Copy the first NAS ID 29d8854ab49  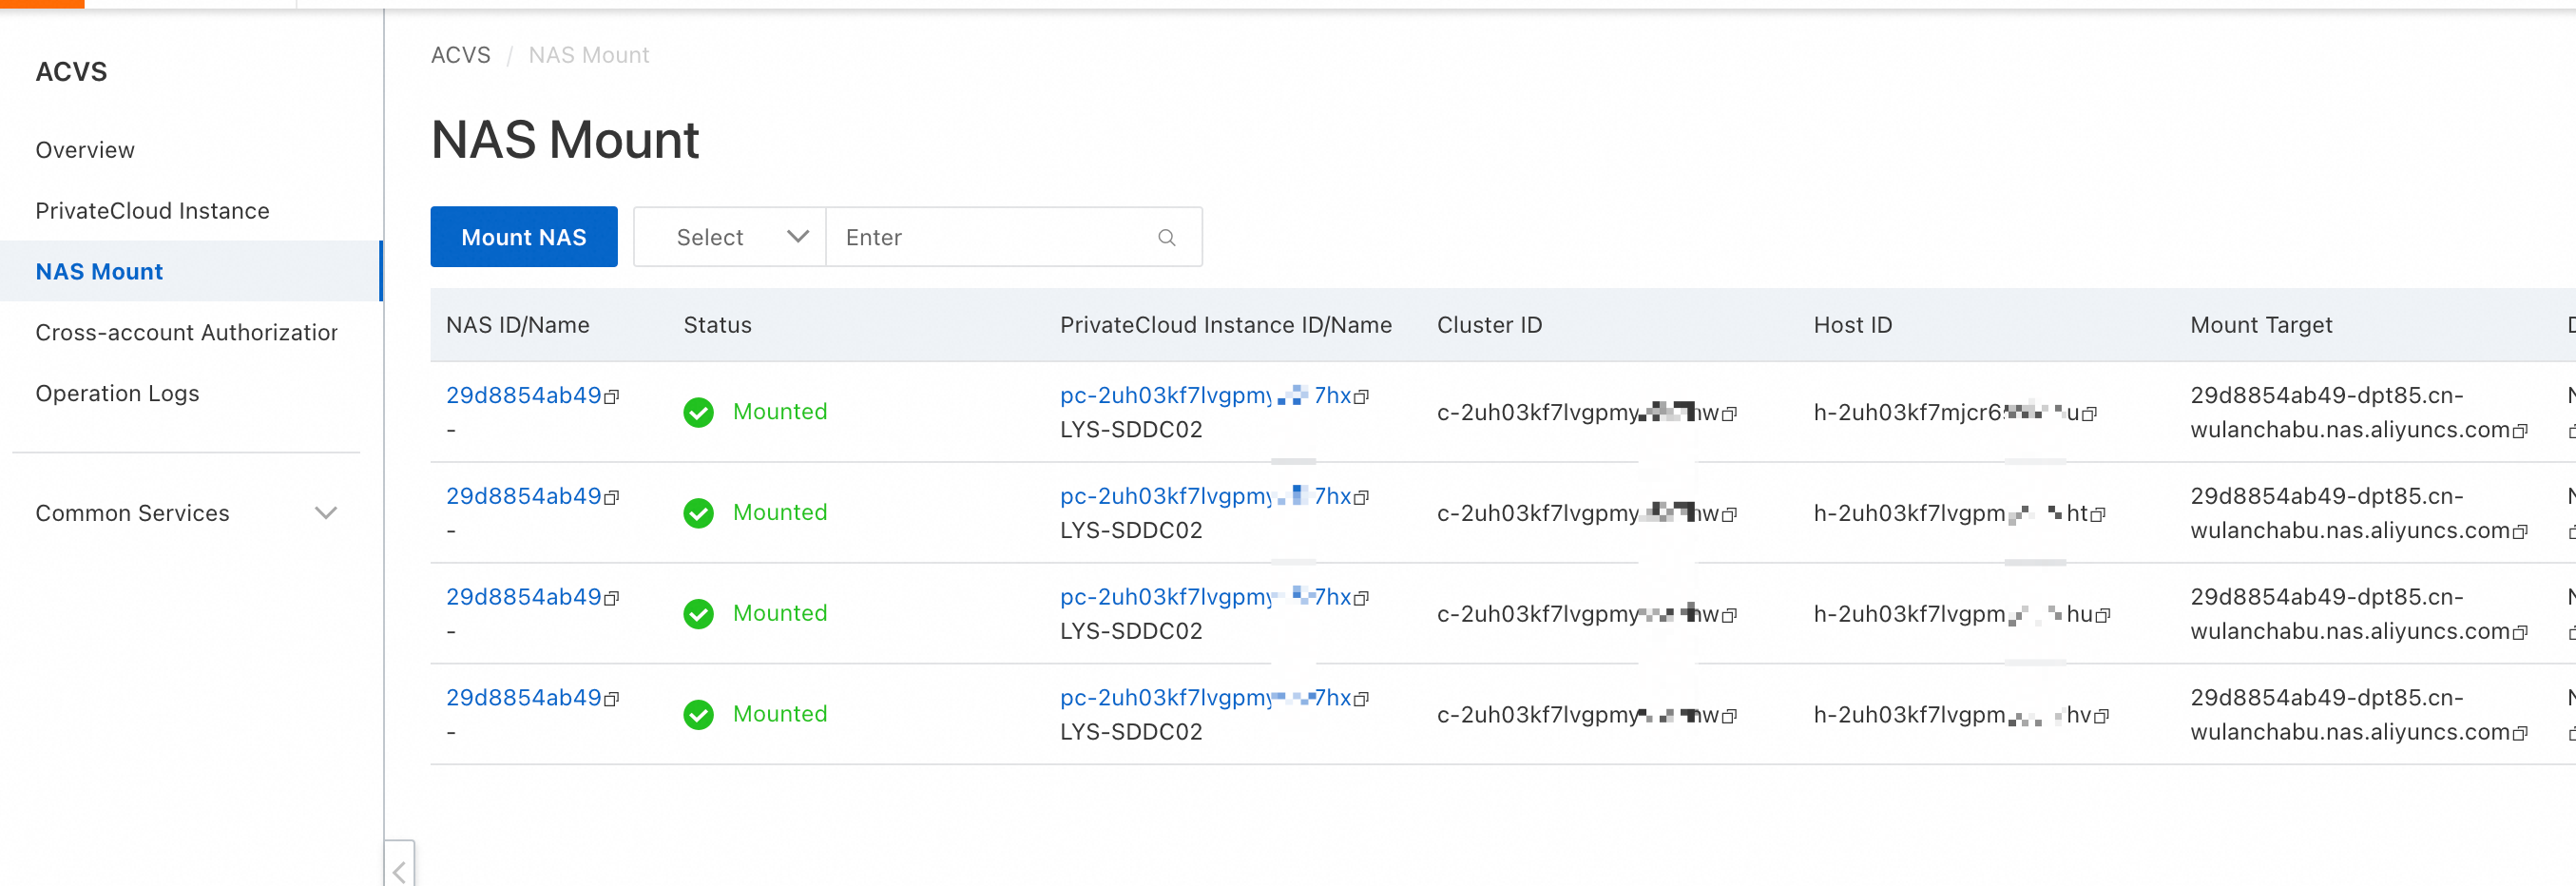[x=611, y=396]
